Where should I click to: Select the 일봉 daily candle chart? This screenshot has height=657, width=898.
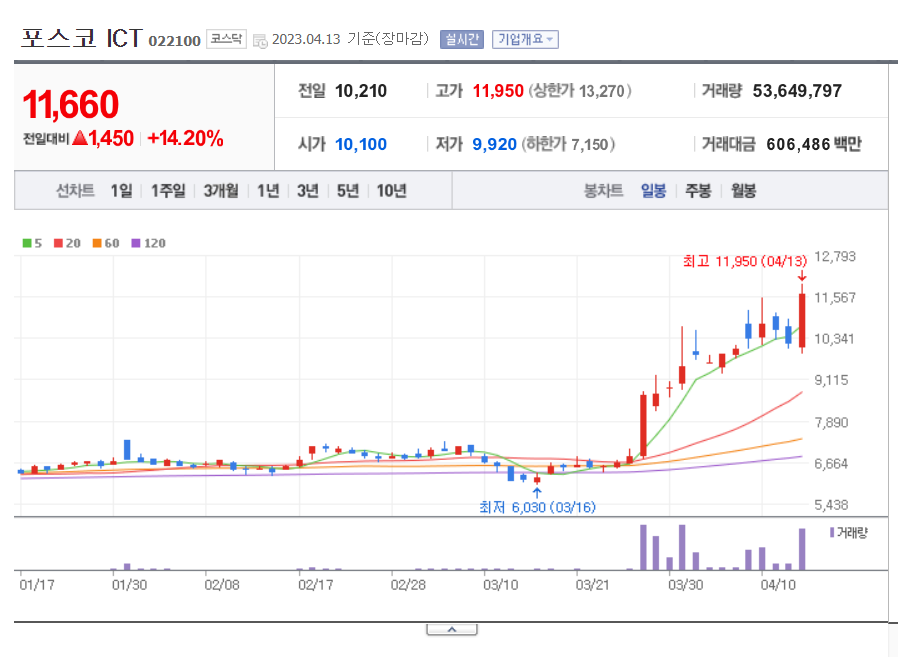click(653, 191)
